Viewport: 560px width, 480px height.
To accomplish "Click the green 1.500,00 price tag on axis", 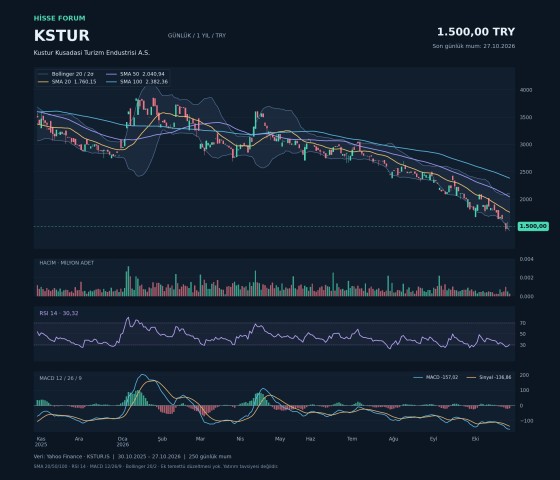I will [533, 226].
